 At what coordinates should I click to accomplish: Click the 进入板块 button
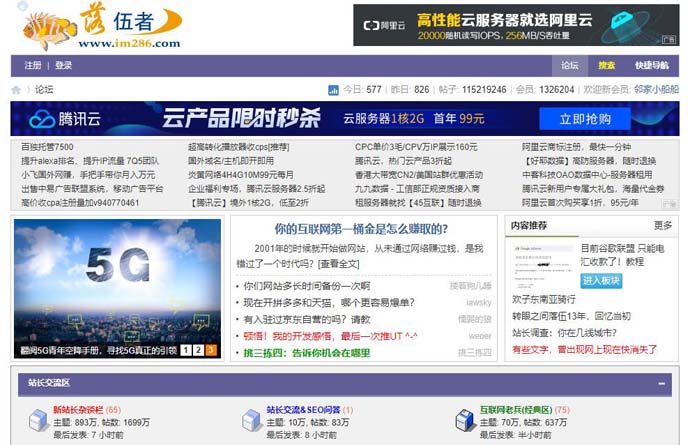click(601, 281)
